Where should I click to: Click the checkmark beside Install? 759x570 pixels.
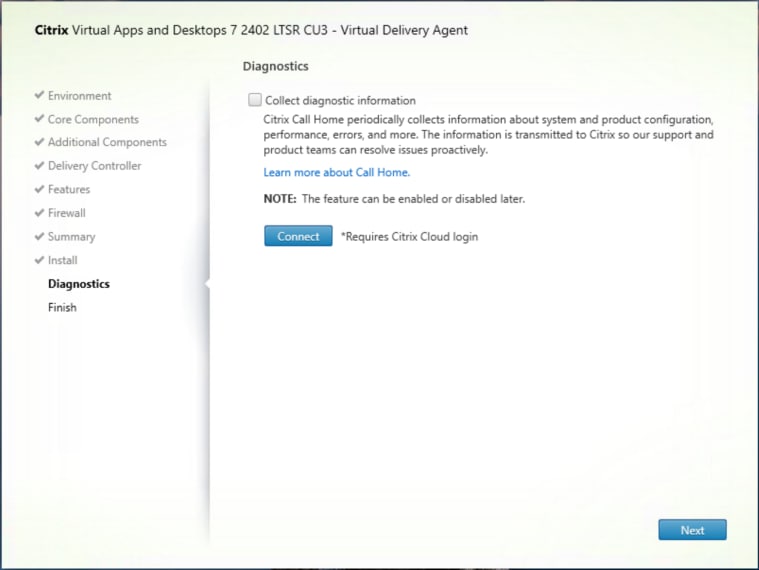tap(40, 260)
